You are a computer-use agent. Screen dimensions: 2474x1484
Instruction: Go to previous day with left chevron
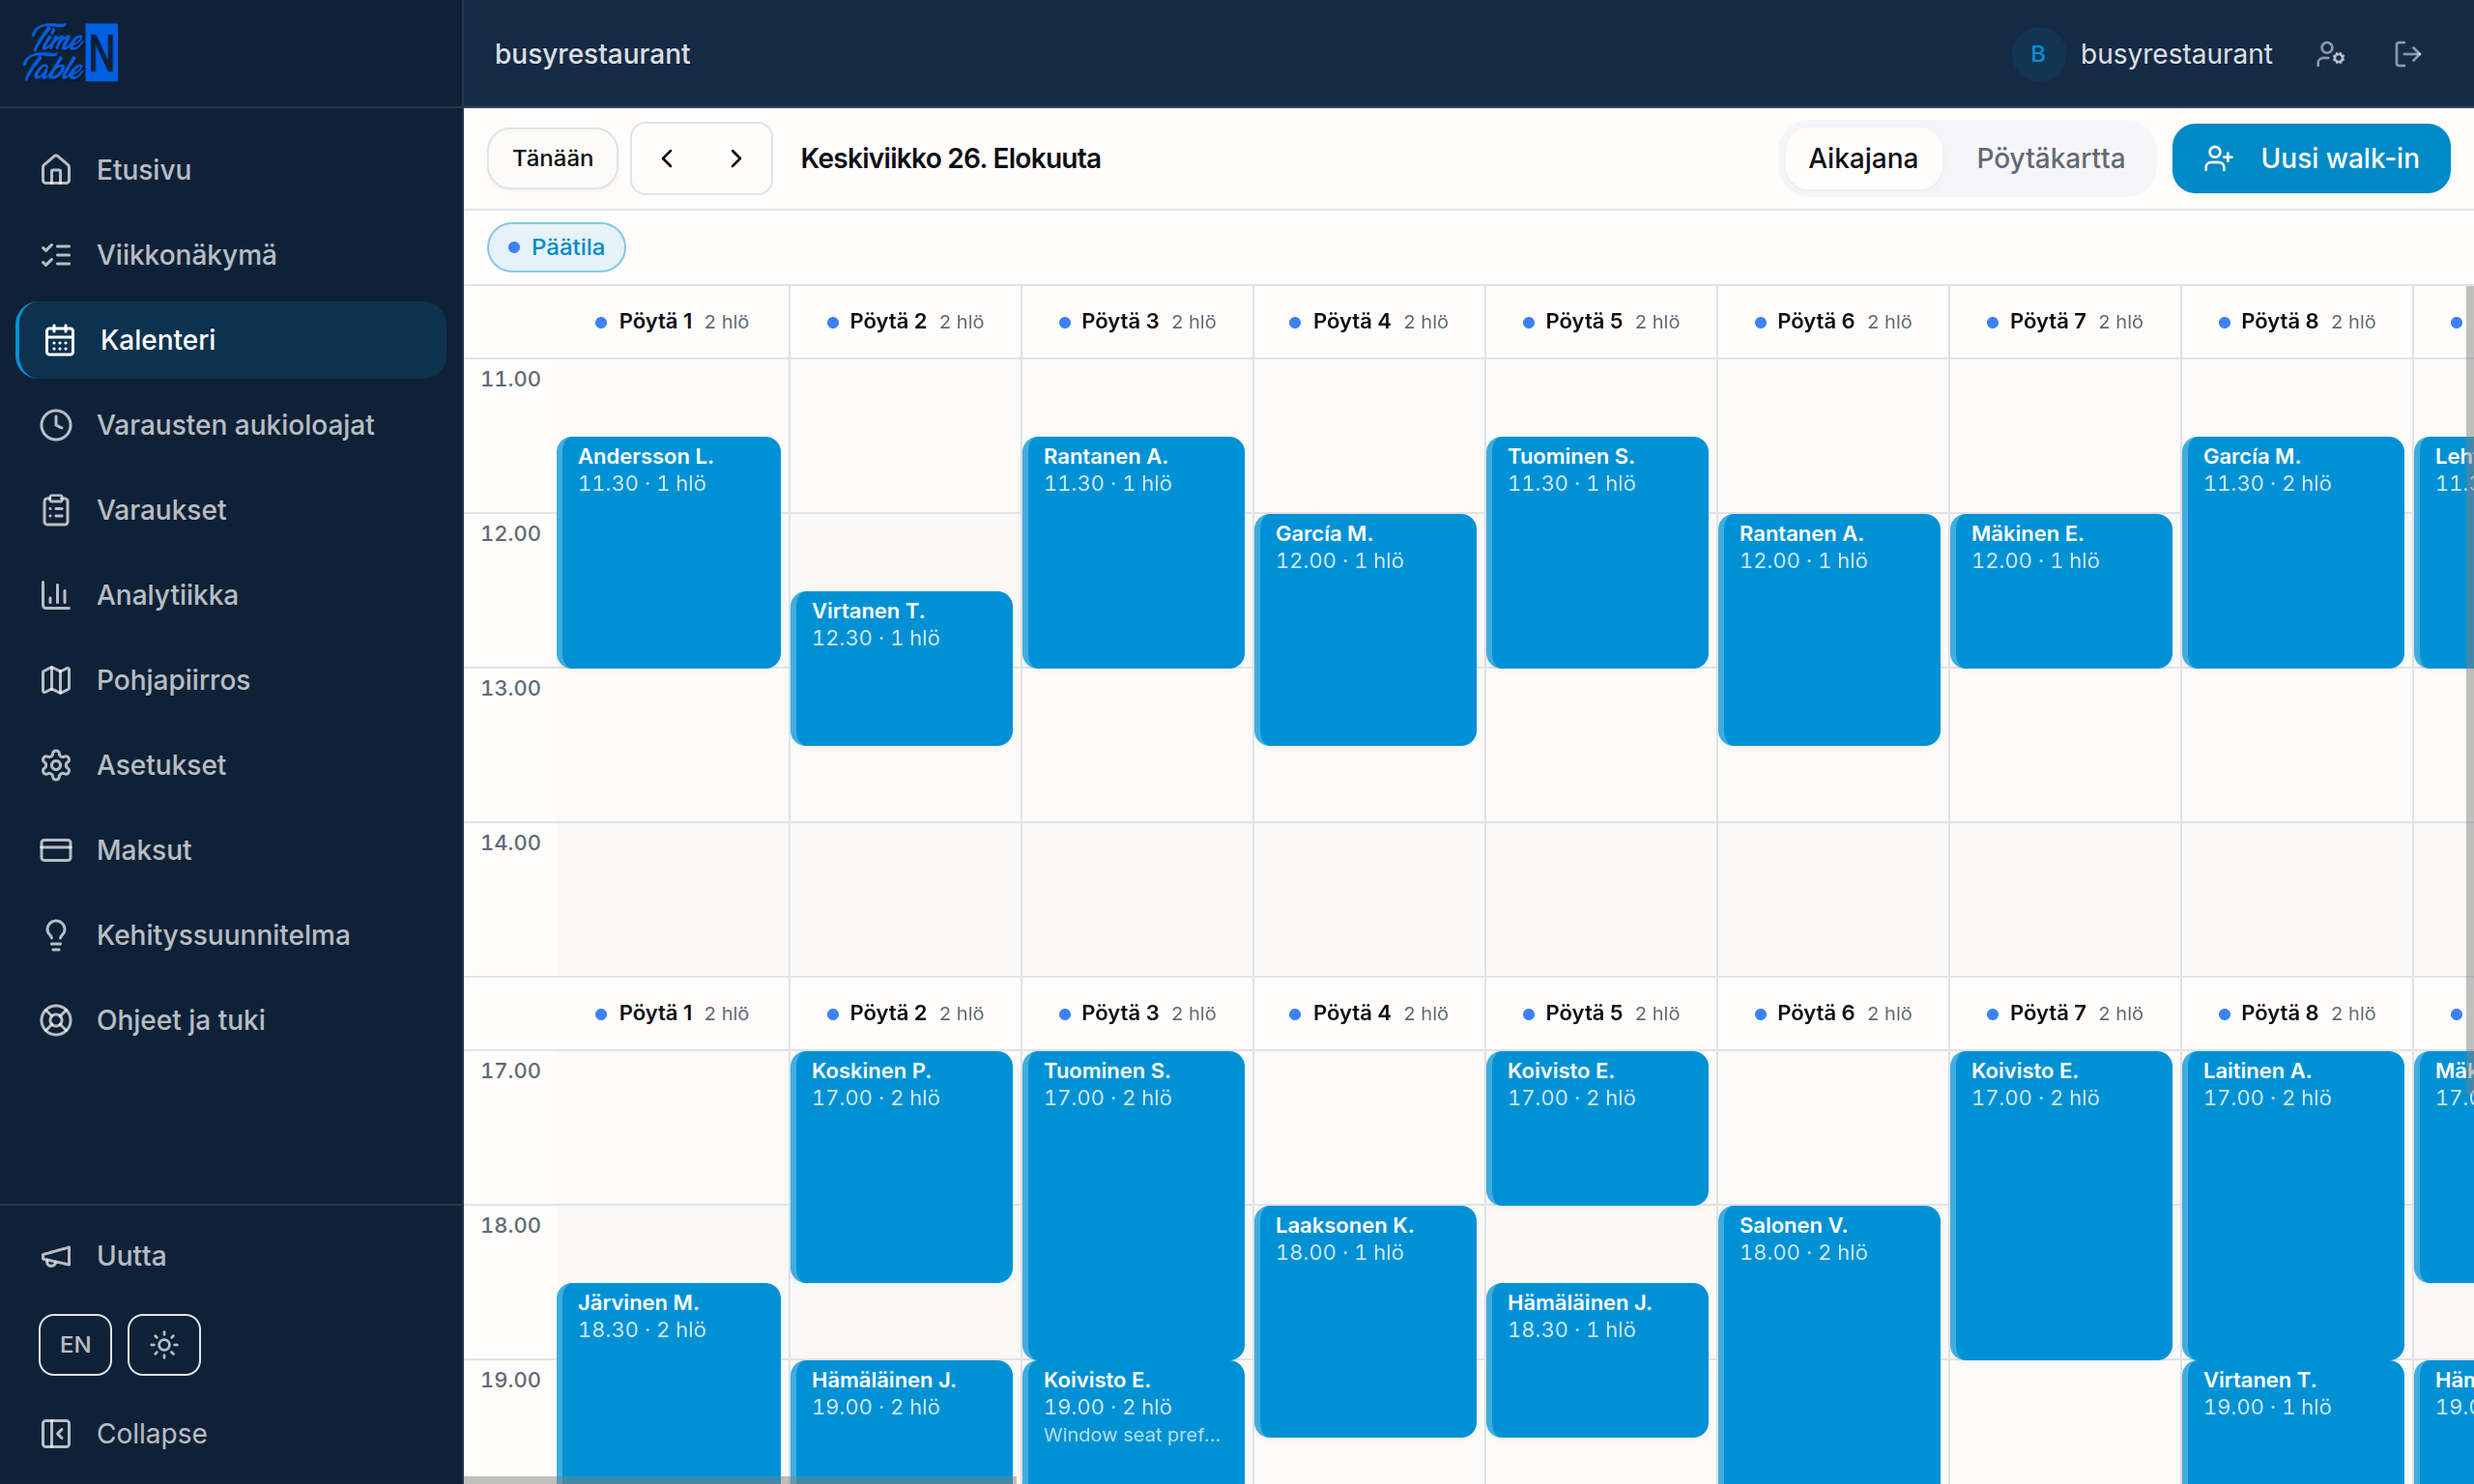(x=667, y=158)
